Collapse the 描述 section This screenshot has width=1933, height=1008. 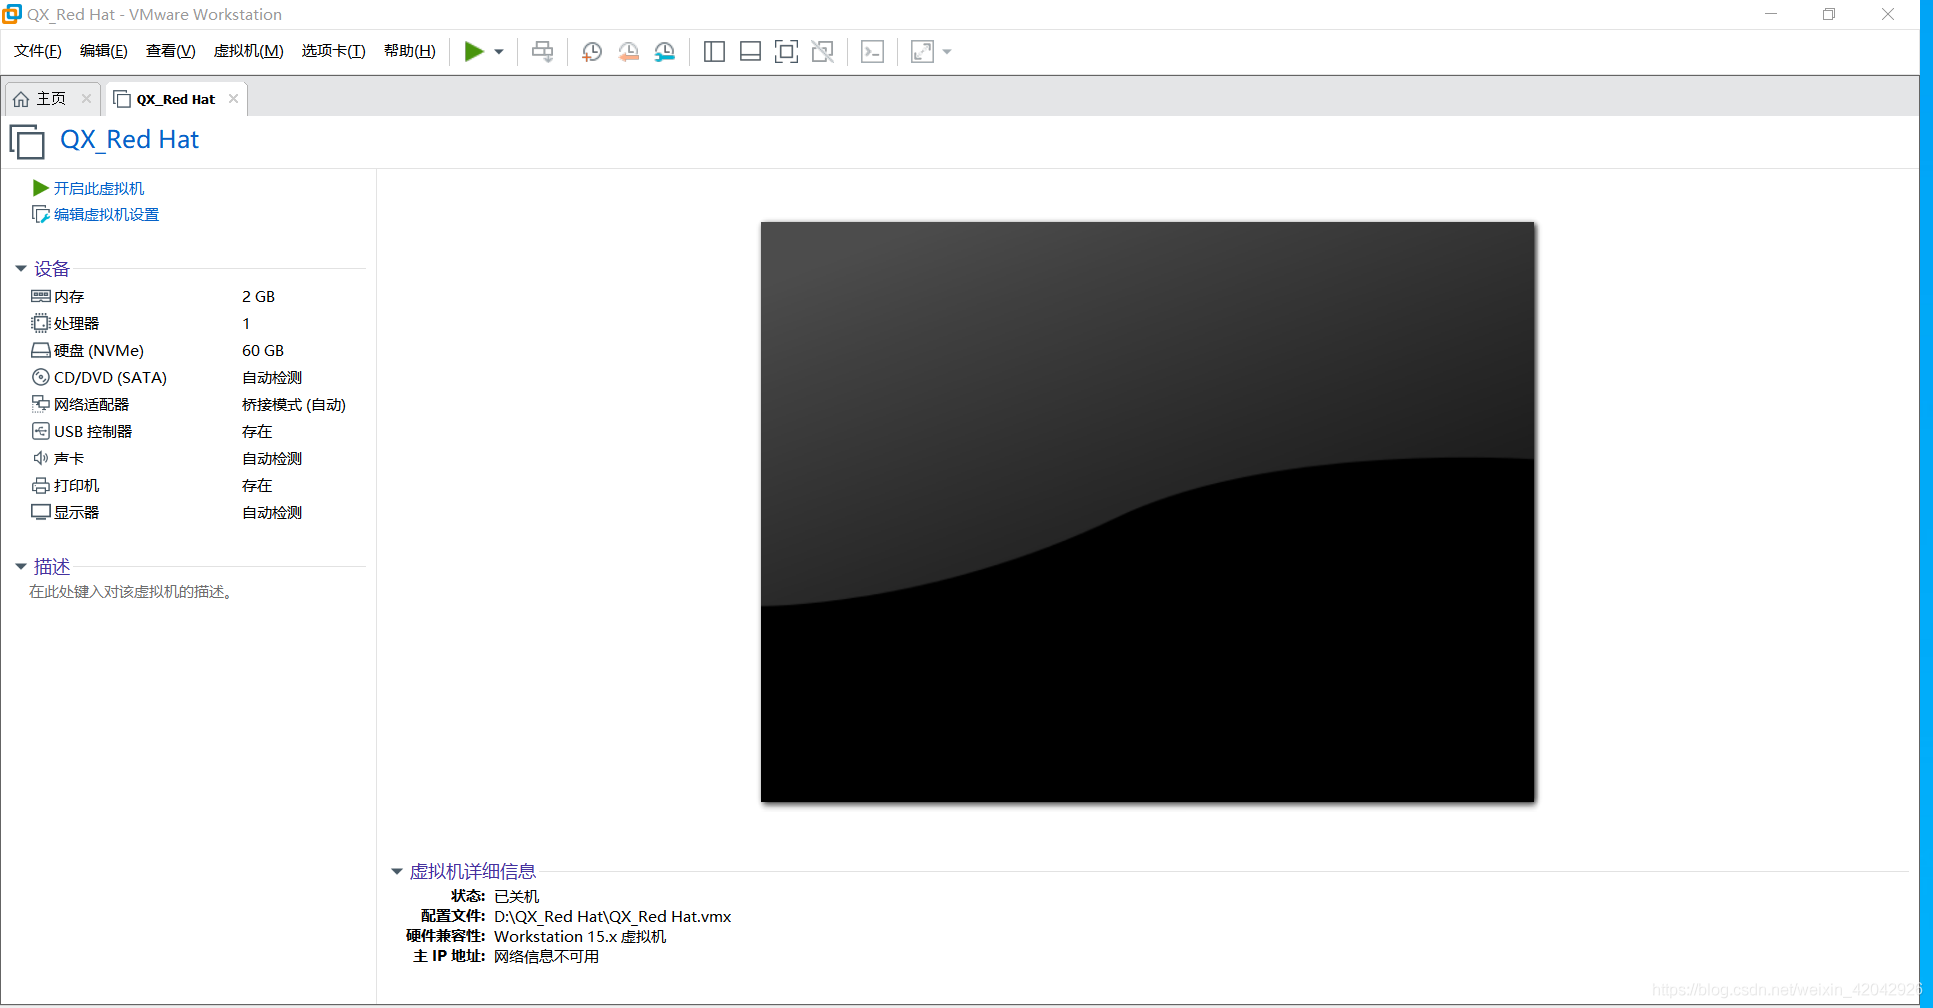click(x=20, y=566)
